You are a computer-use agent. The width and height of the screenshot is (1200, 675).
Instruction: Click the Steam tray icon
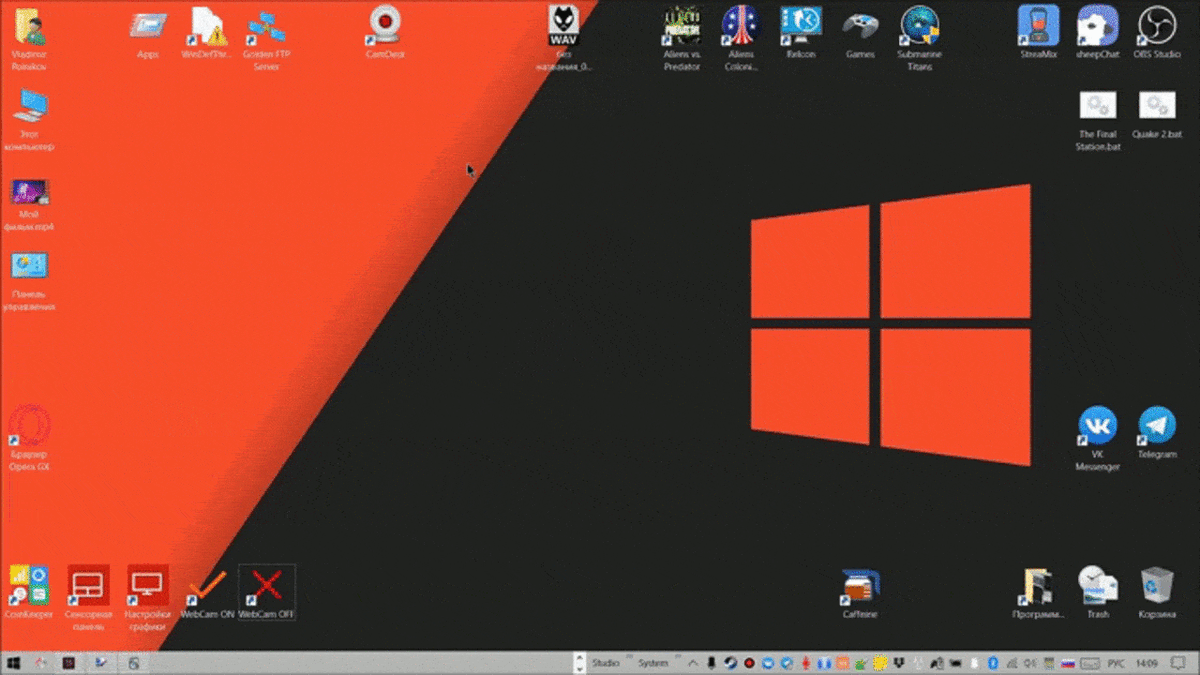730,663
